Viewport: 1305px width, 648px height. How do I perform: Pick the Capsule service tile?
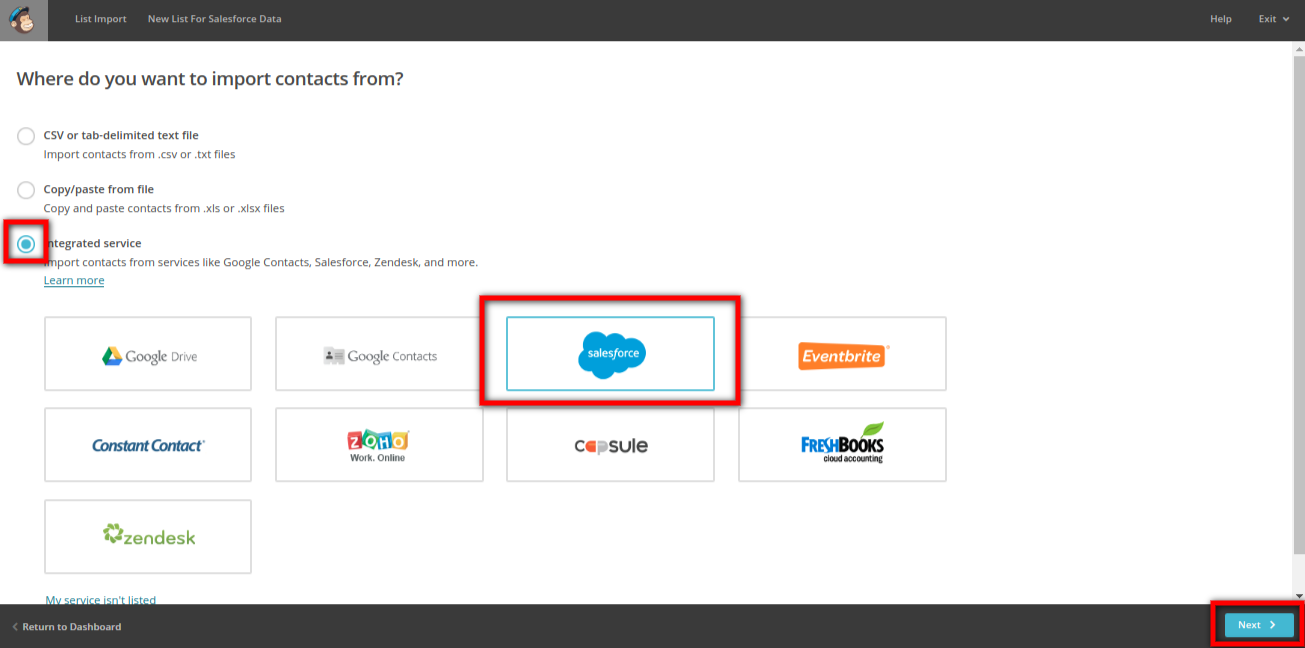click(x=610, y=445)
